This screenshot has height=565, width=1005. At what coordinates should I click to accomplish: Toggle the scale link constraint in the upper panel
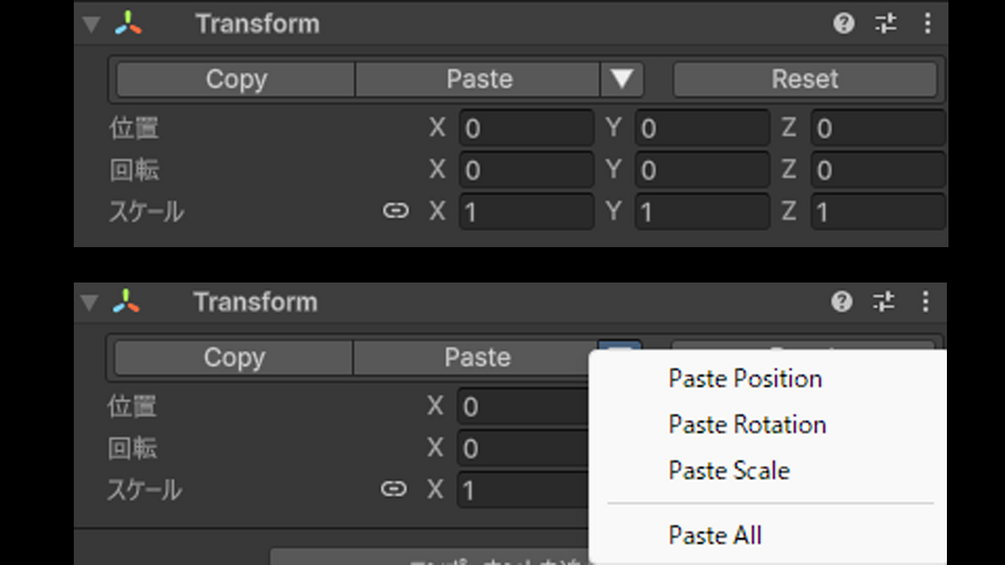pyautogui.click(x=396, y=211)
